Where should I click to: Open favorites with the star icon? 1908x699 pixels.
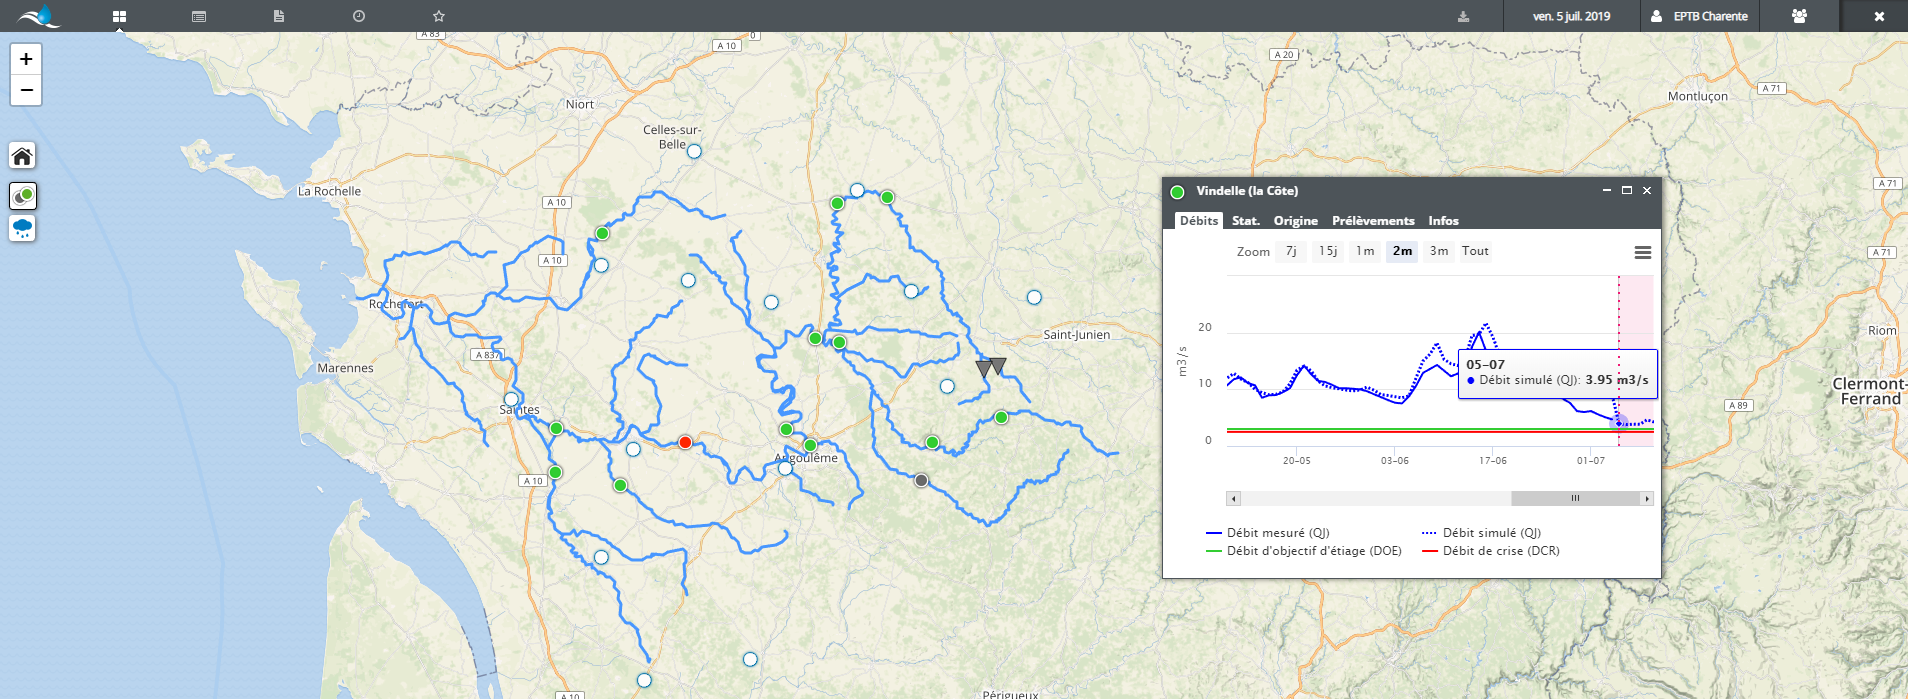(439, 16)
